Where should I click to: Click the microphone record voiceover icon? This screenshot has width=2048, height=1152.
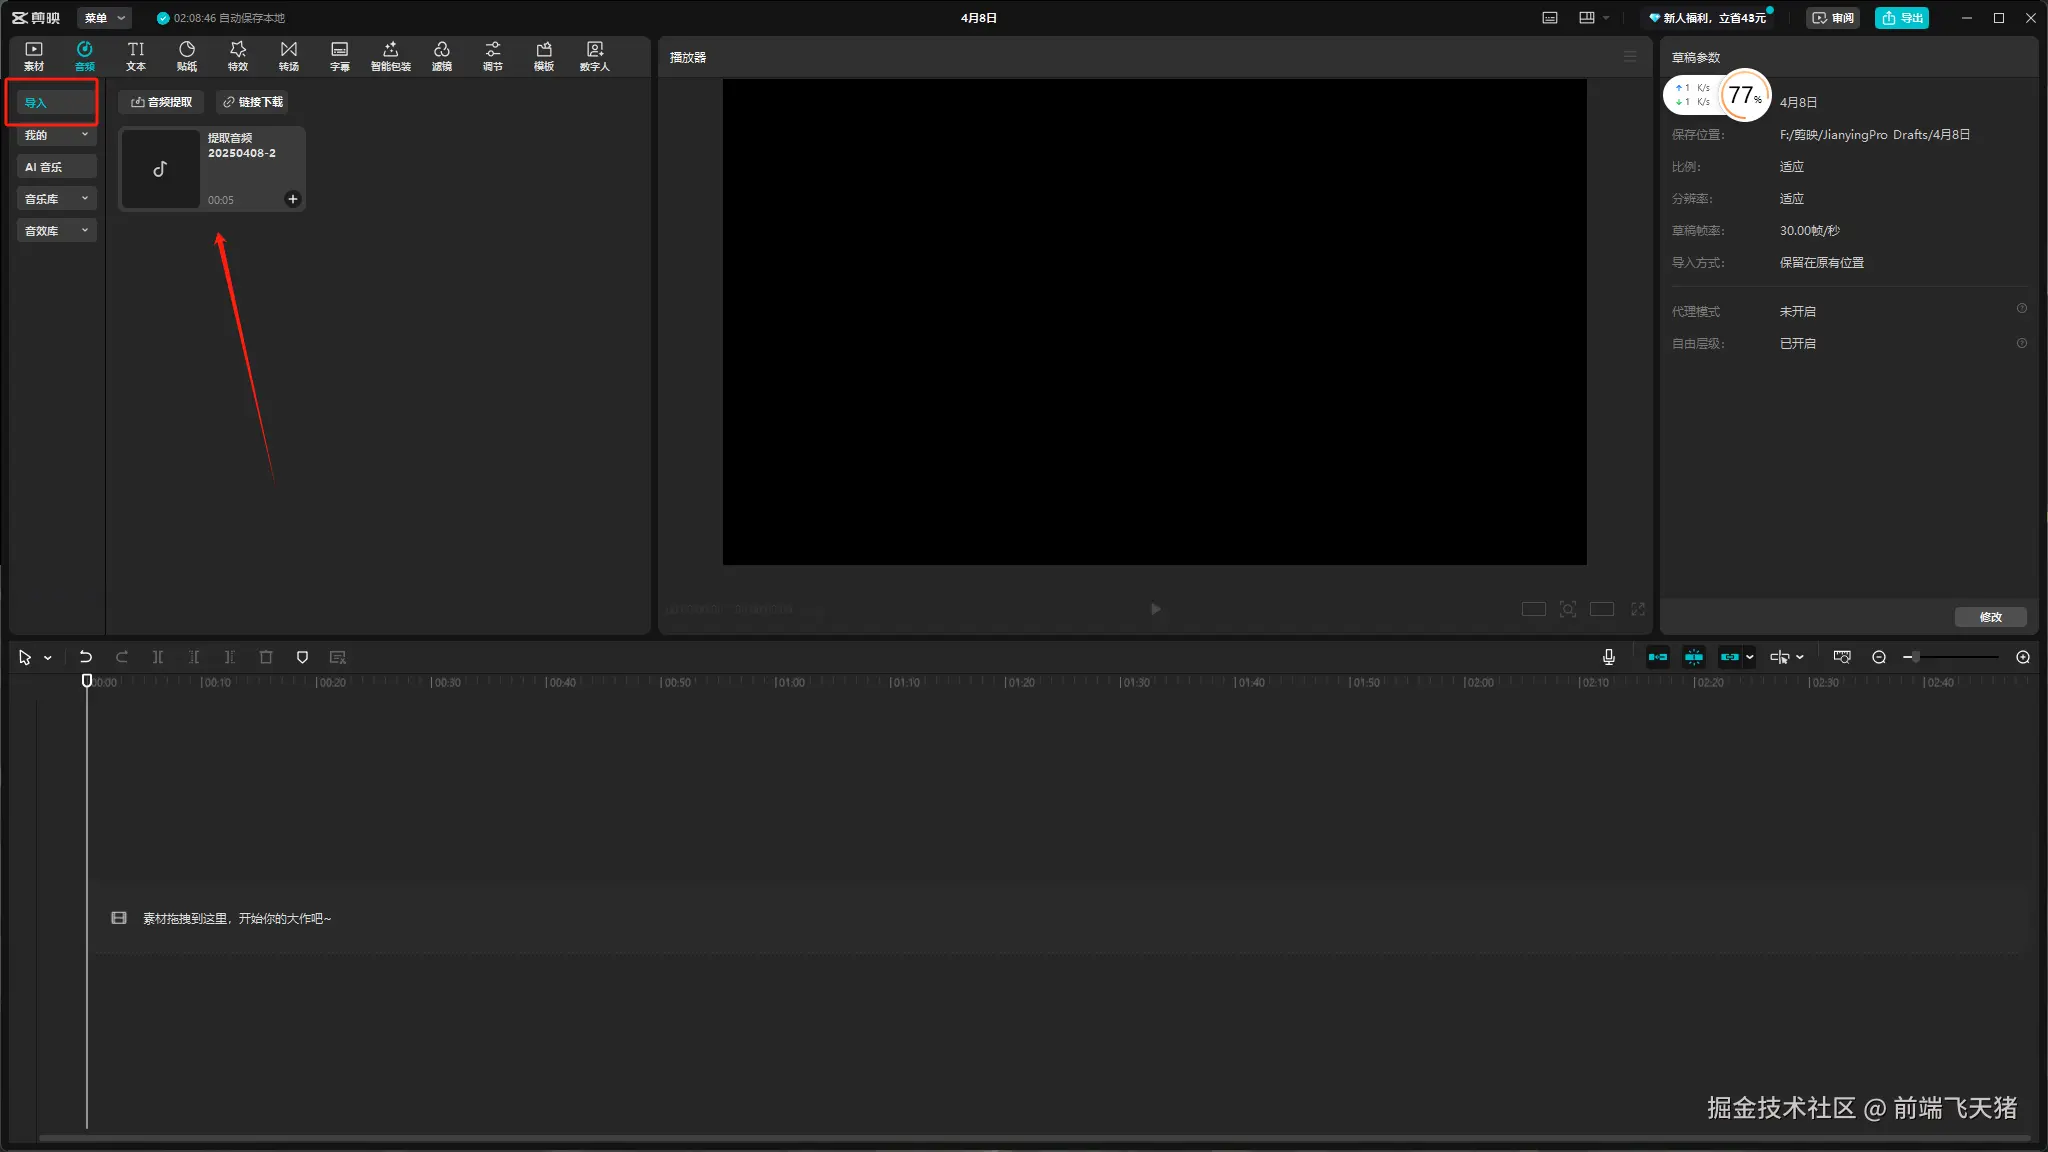point(1608,657)
